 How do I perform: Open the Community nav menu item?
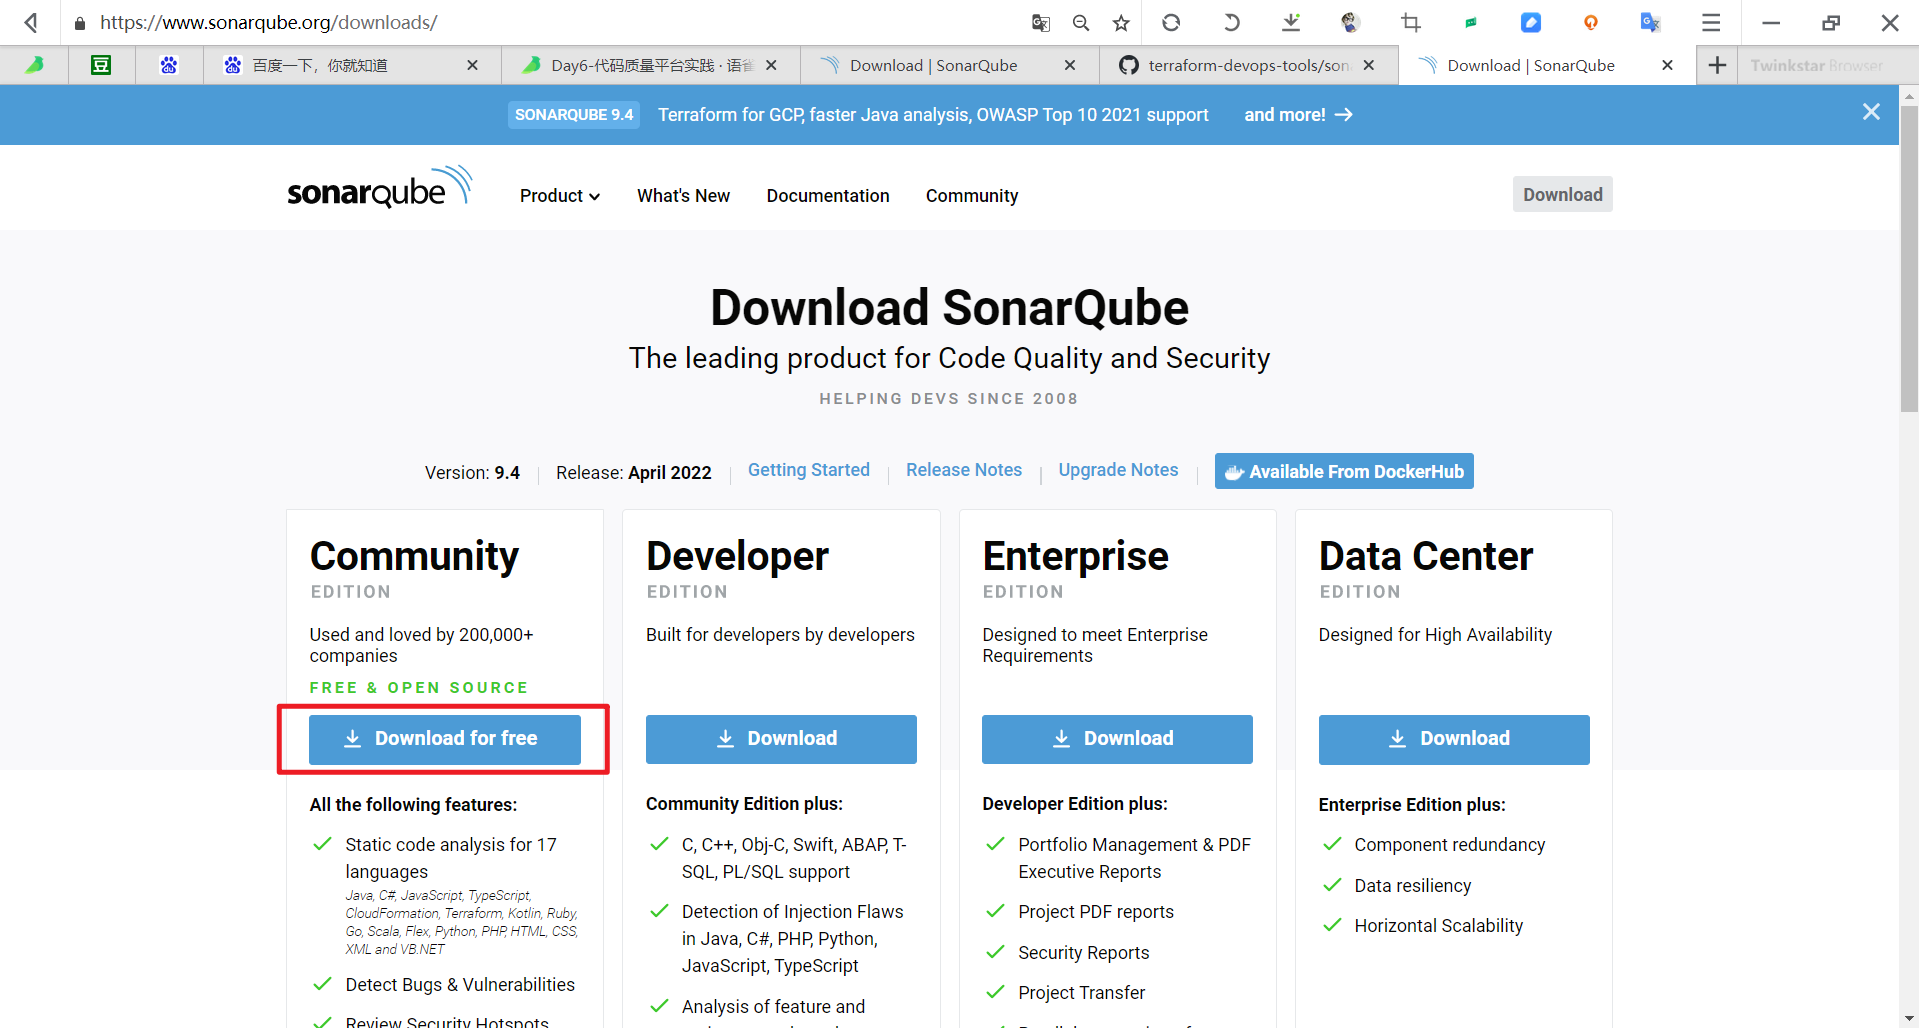972,196
